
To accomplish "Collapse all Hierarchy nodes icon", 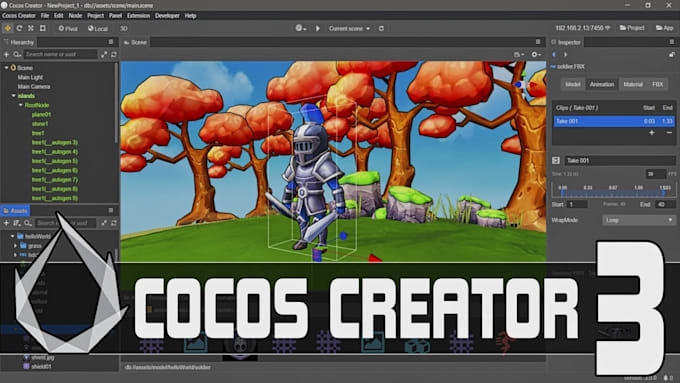I will click(x=104, y=54).
